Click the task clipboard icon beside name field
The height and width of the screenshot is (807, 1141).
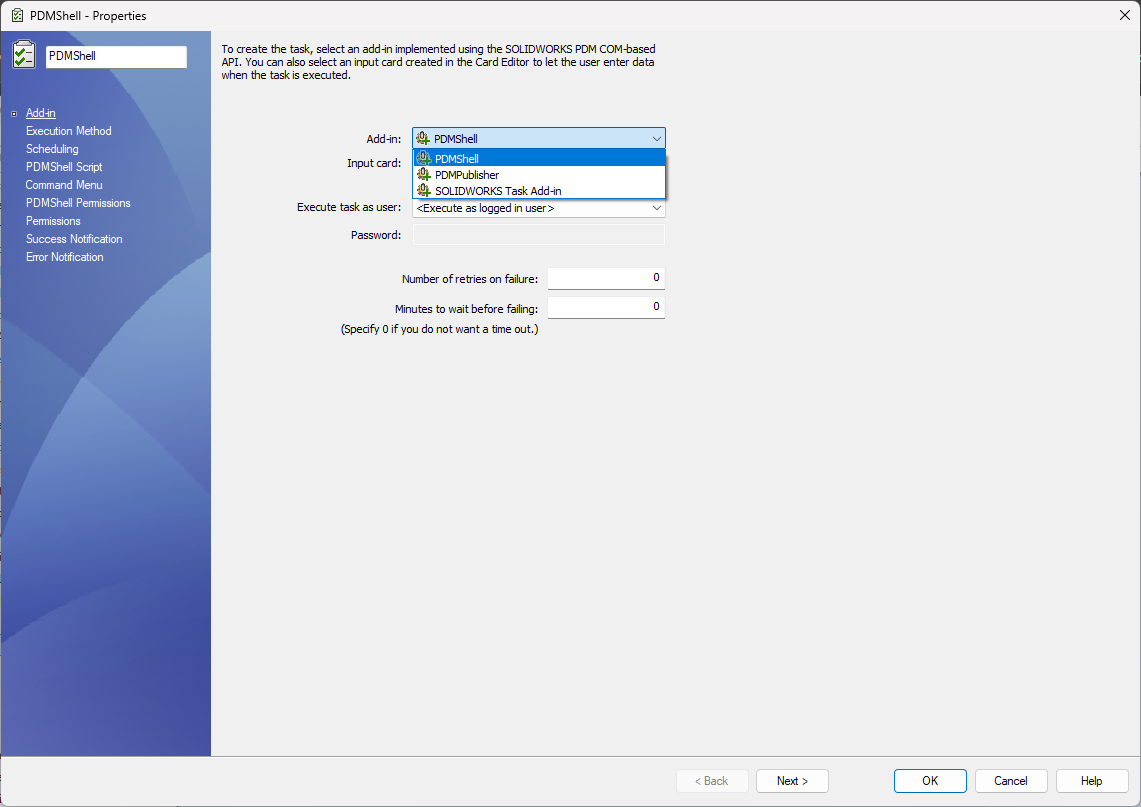click(23, 55)
